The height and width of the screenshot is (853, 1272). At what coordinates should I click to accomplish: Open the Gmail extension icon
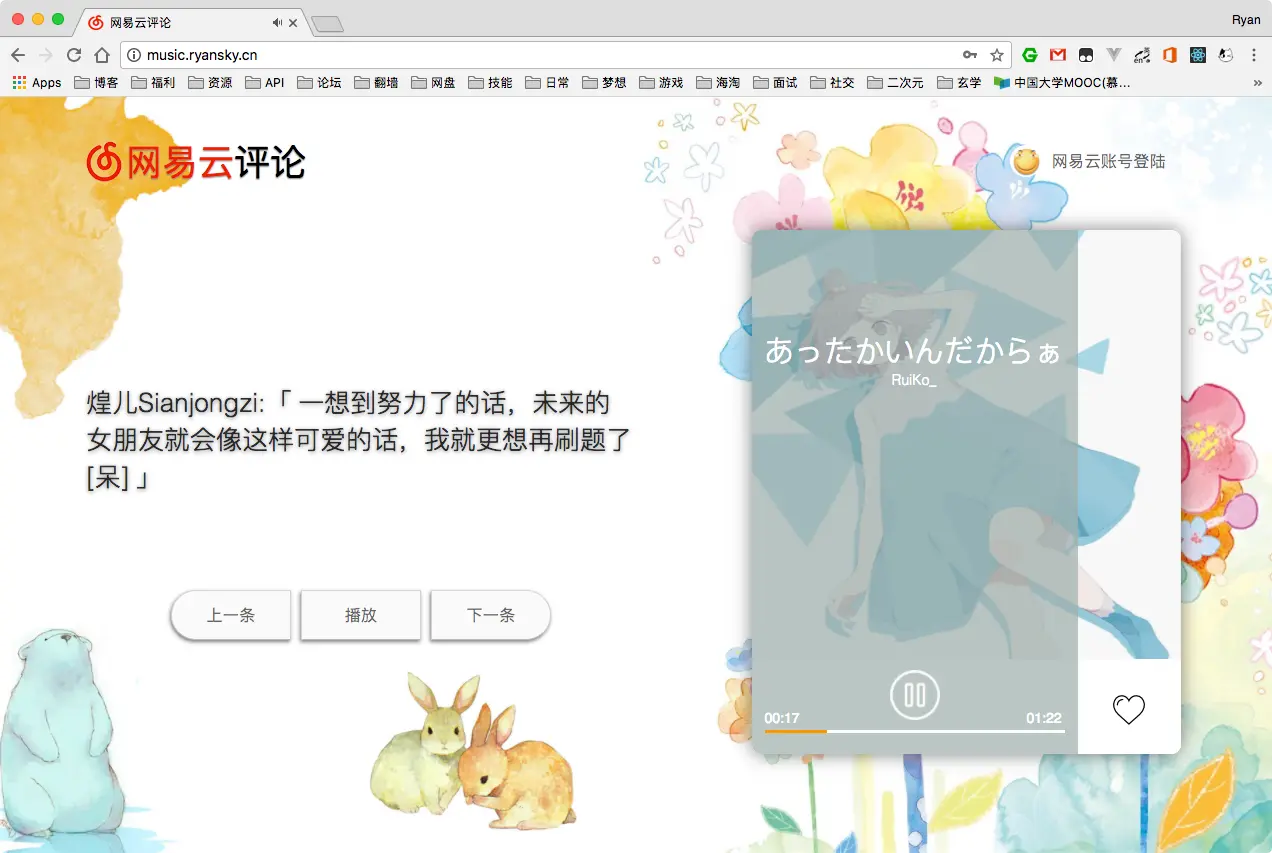tap(1058, 55)
